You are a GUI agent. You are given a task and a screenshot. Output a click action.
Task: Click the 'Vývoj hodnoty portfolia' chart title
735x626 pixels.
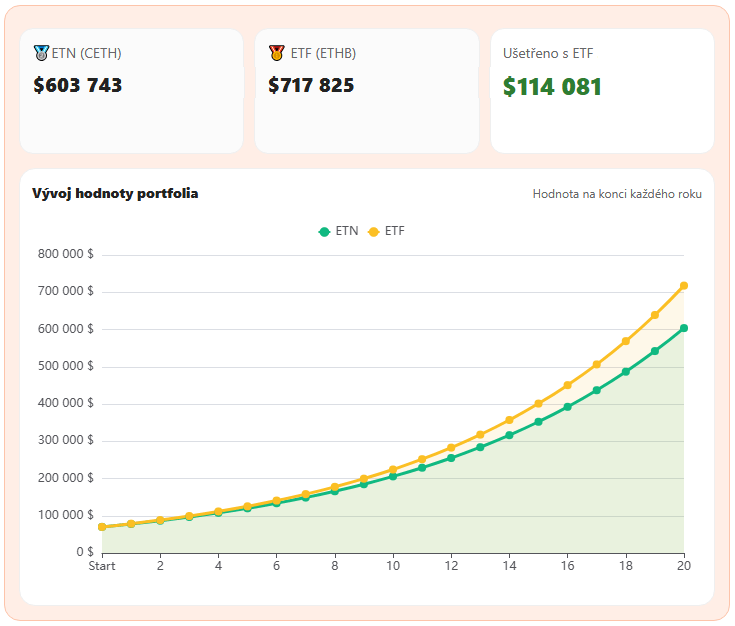coord(115,193)
